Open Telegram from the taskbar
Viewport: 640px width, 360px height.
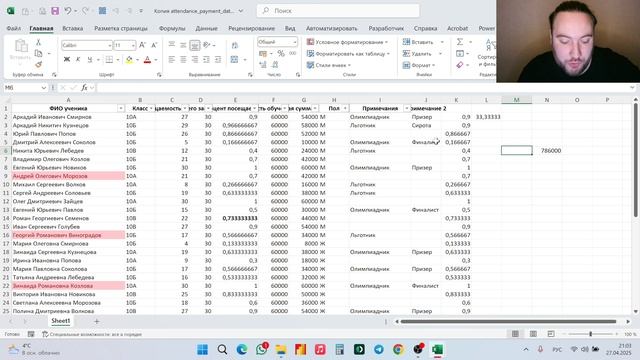[x=379, y=349]
